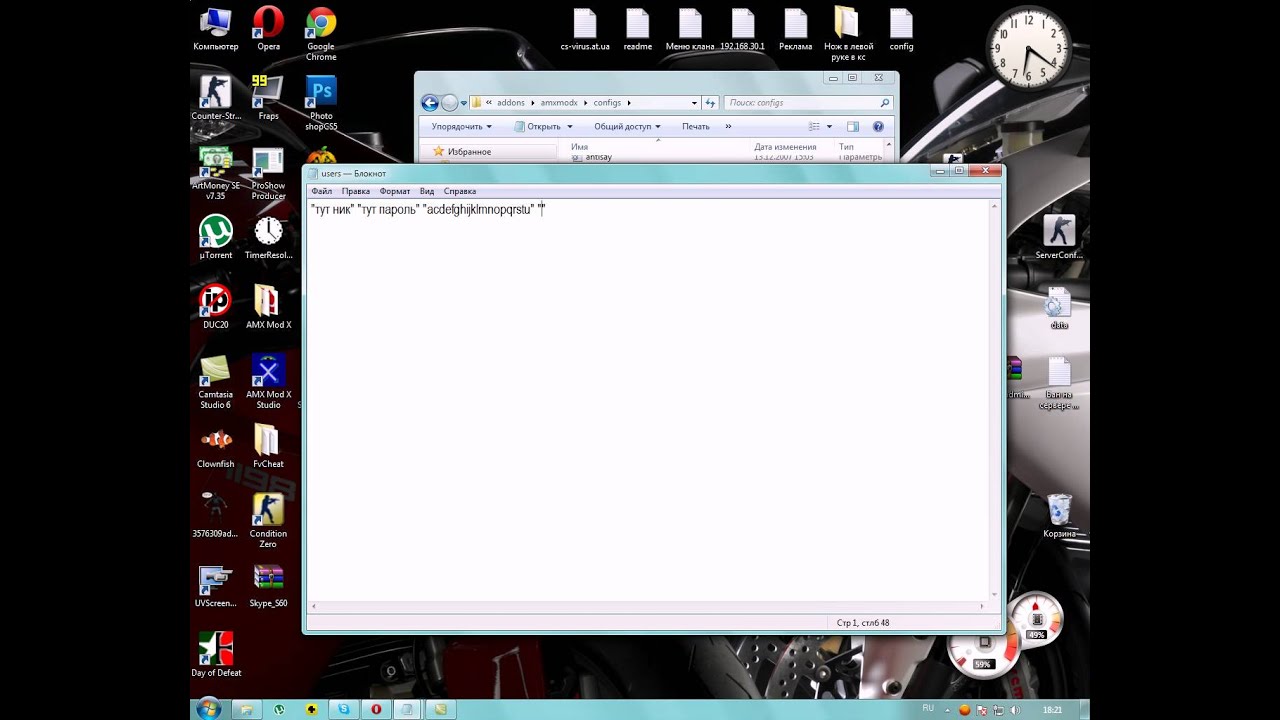Image resolution: width=1280 pixels, height=720 pixels.
Task: Click Notepad's vertical scrollbar up arrow
Action: [x=994, y=206]
